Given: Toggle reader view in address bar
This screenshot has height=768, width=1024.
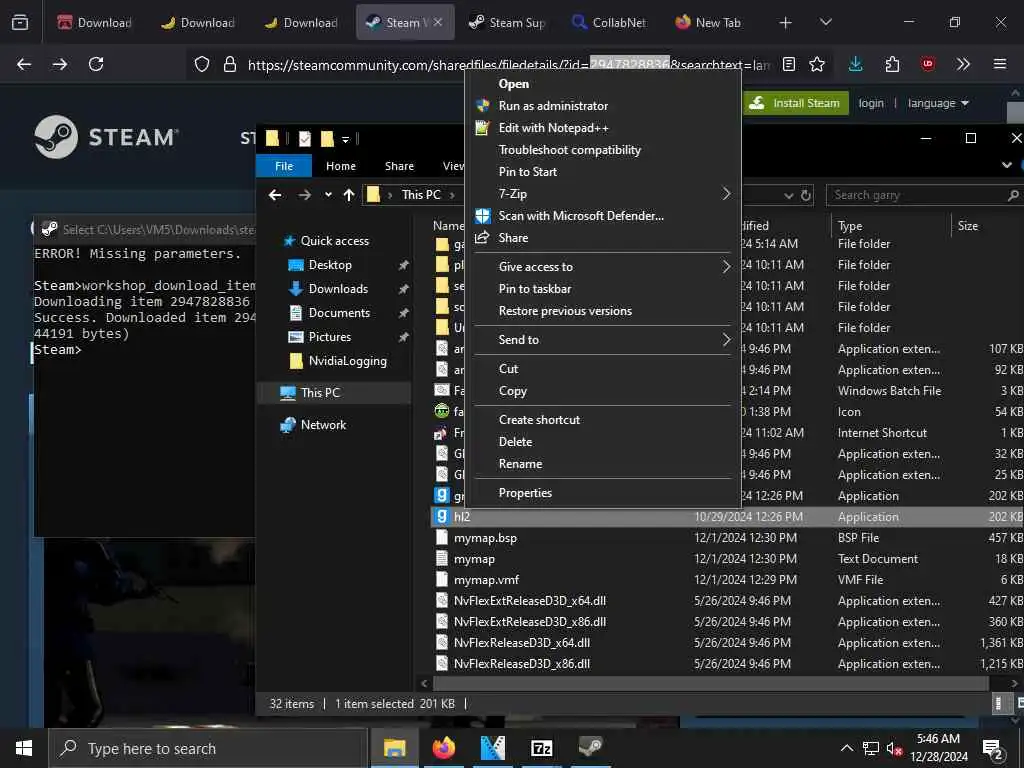Looking at the screenshot, I should click(789, 64).
